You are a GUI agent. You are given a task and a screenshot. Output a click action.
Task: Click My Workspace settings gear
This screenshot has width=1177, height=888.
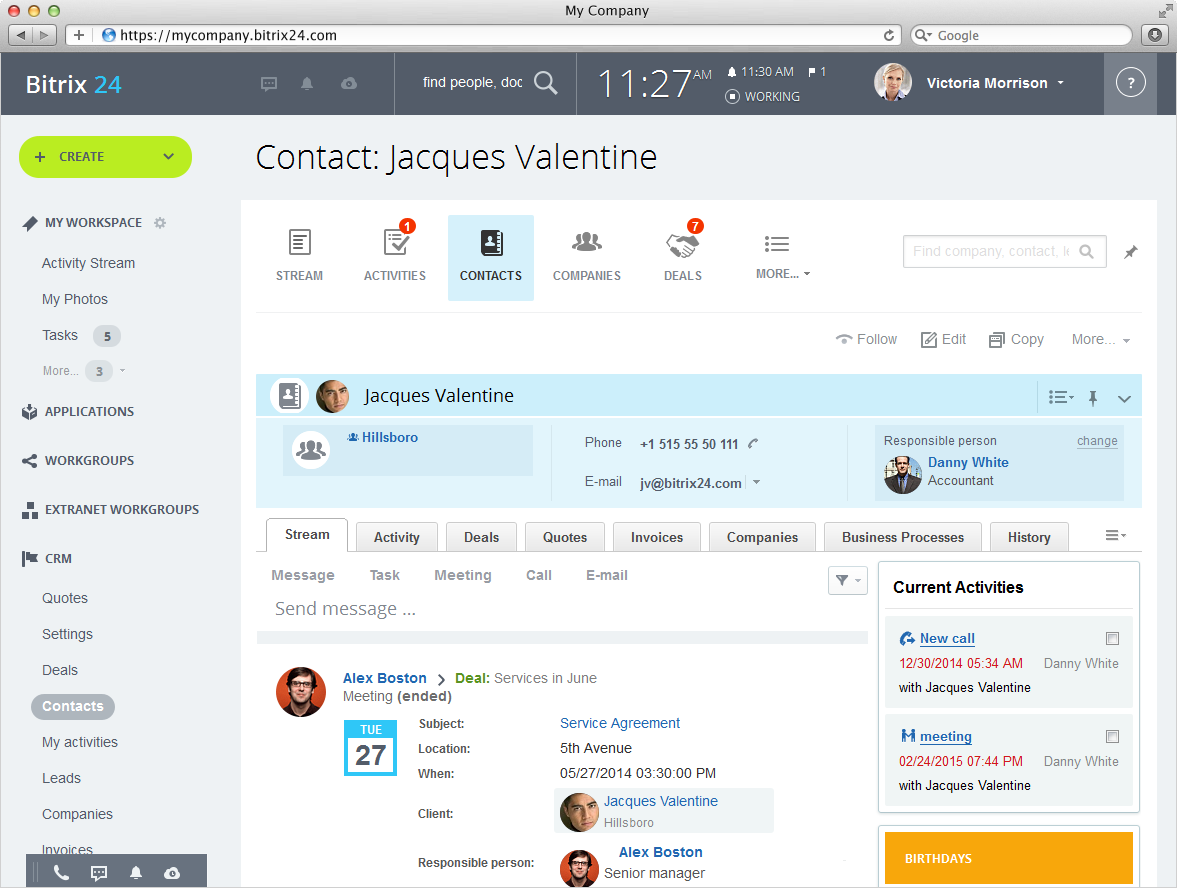[160, 223]
